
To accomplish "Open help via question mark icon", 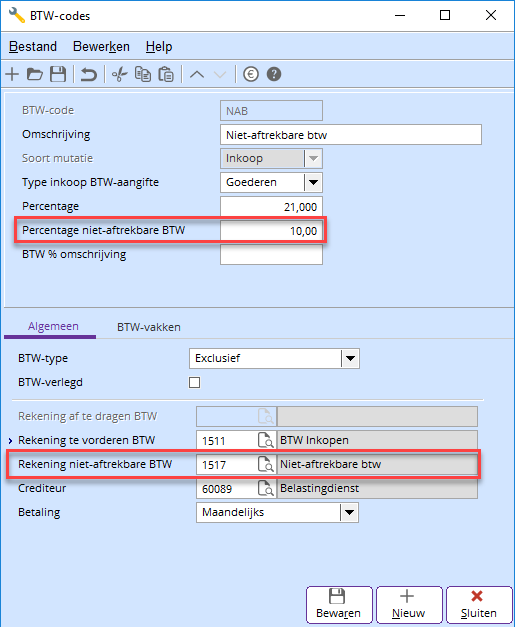I will pyautogui.click(x=274, y=74).
